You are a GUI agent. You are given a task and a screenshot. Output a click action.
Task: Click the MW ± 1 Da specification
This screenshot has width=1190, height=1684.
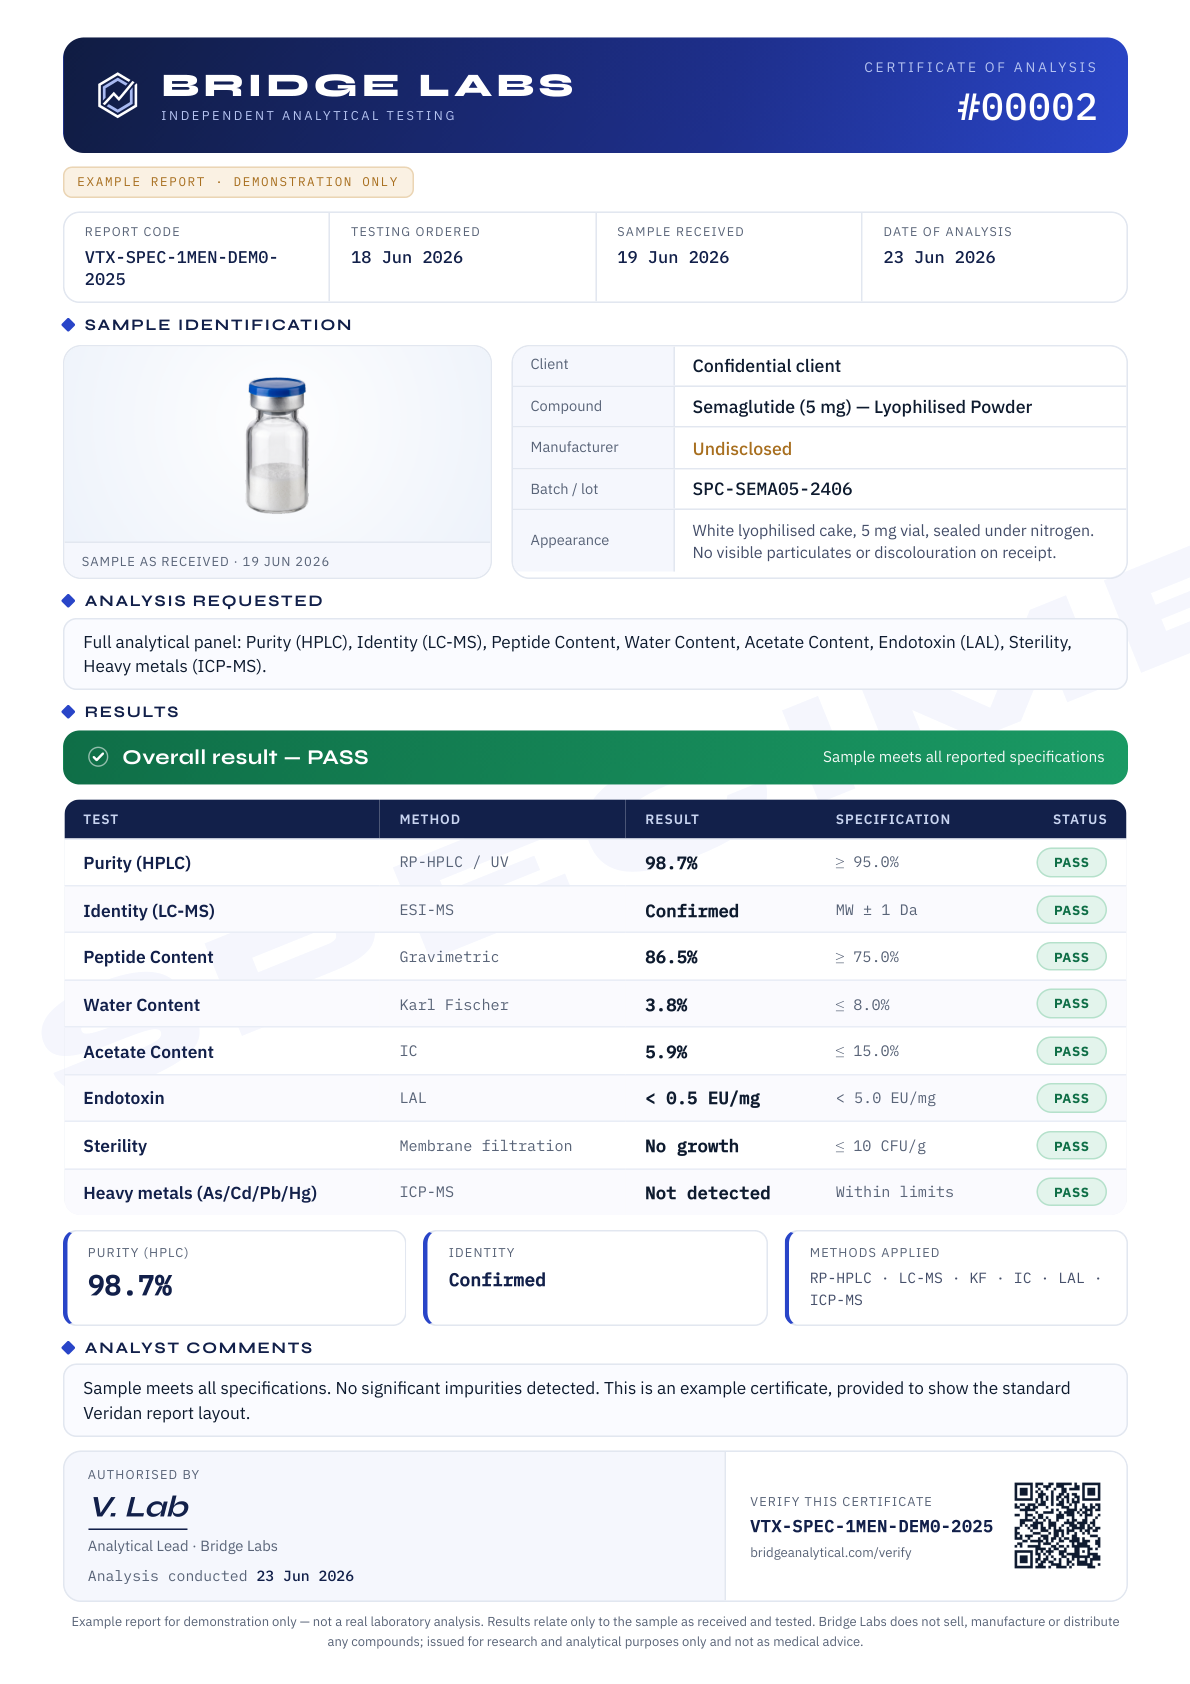[877, 910]
